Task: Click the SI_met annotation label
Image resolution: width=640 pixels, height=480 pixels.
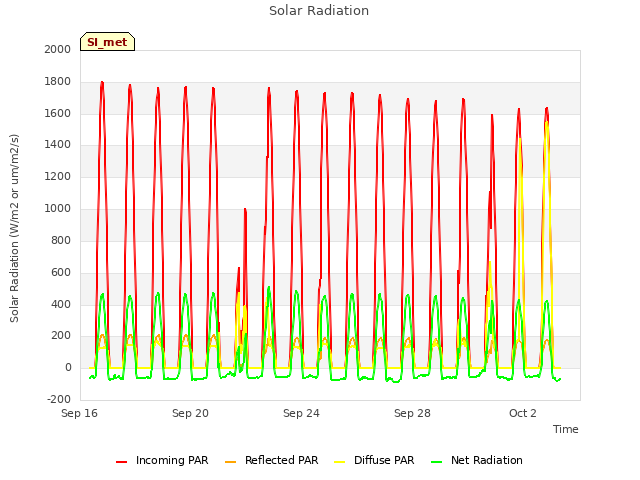Action: click(x=107, y=42)
